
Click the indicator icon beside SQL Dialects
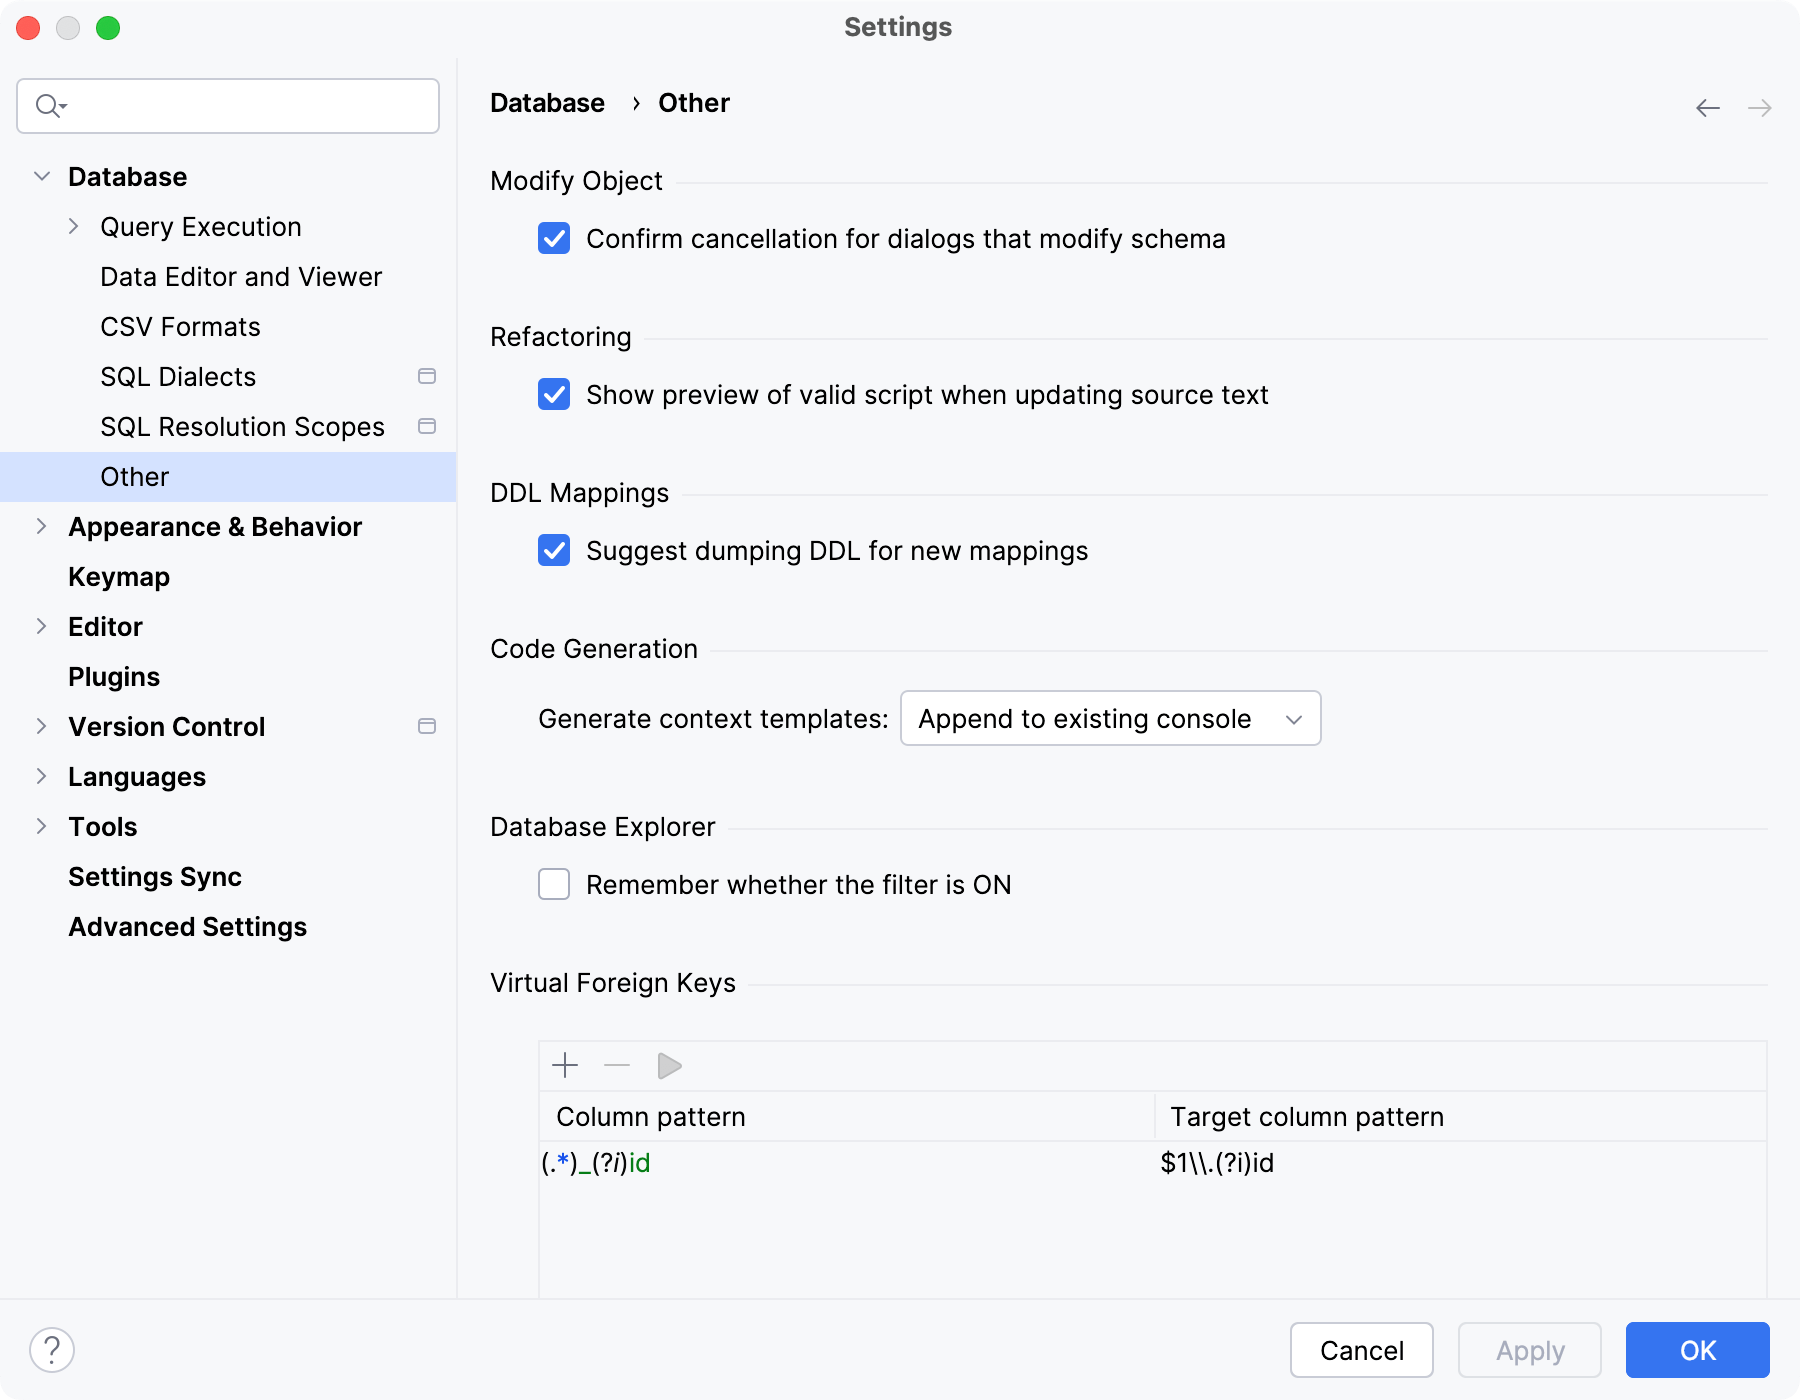click(x=427, y=377)
